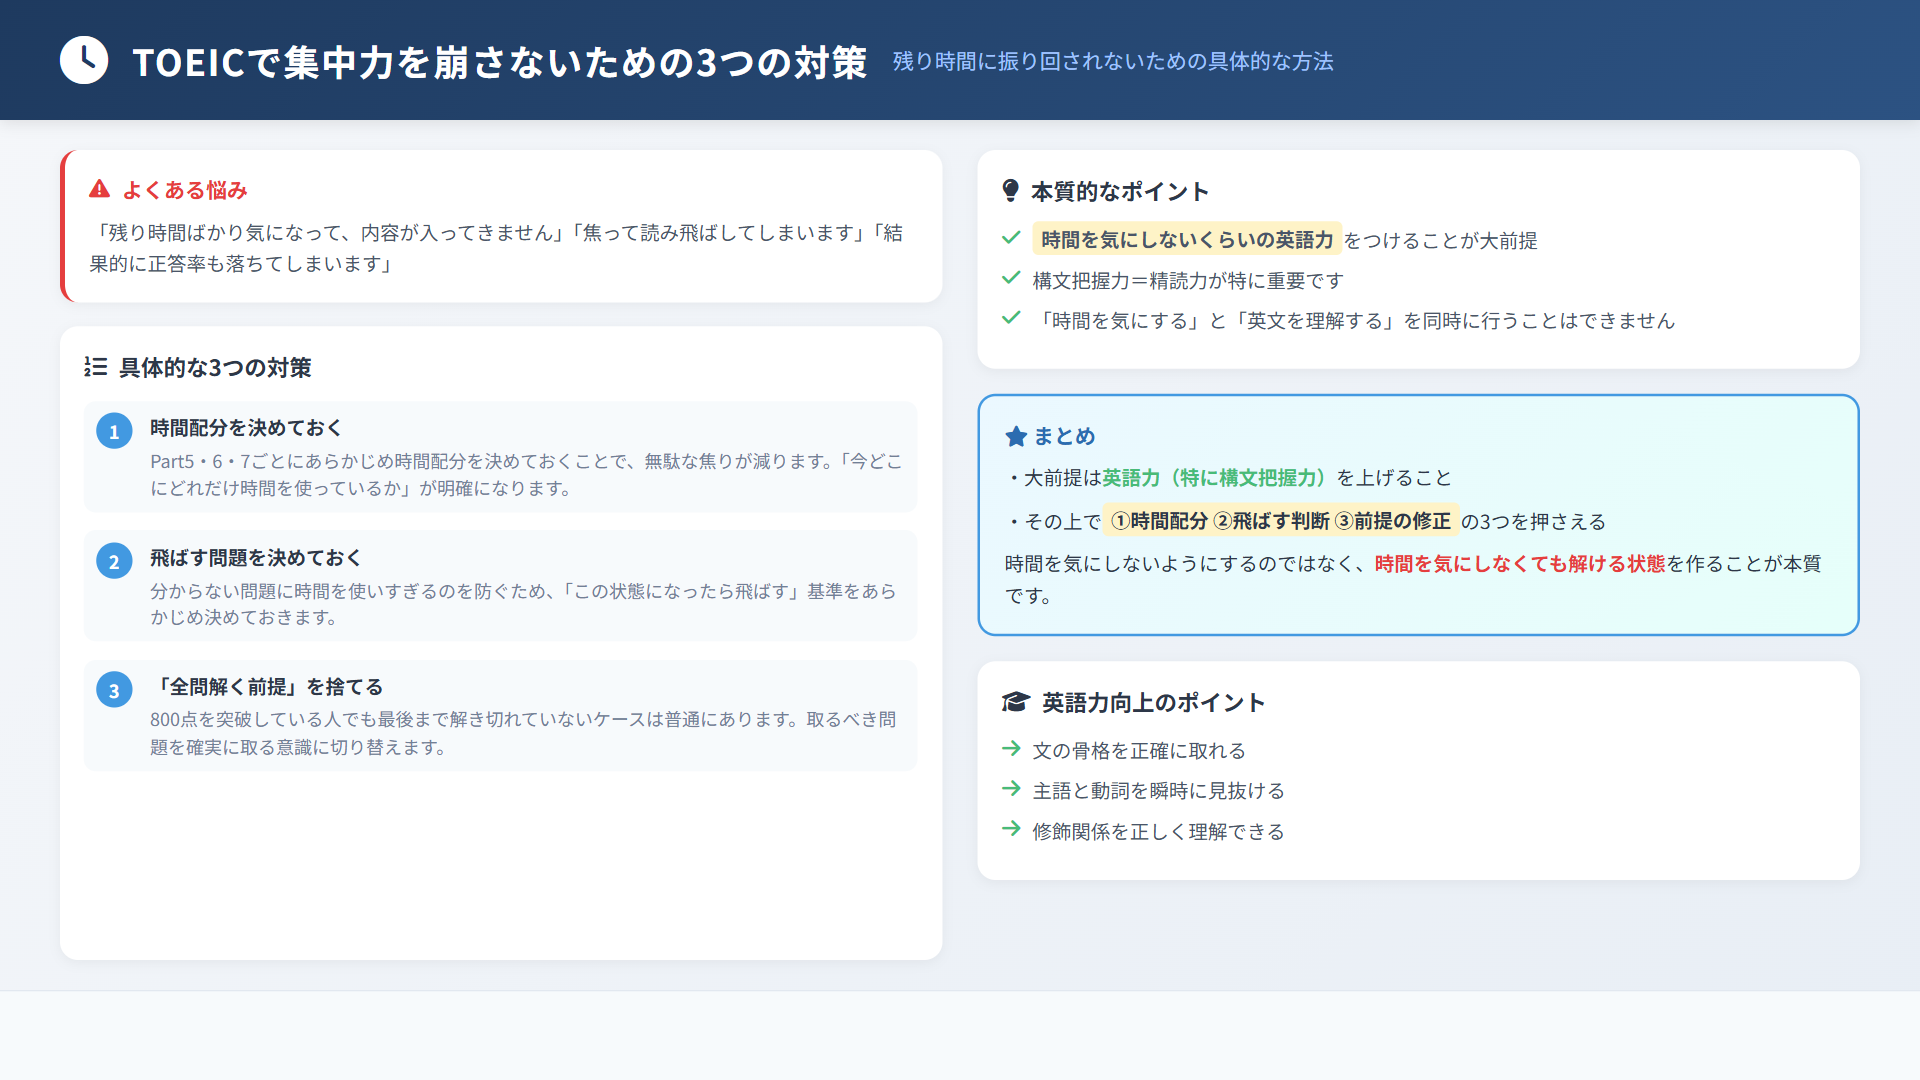Click the checkmark beside 「時間を気にする」 line
Viewport: 1920px width, 1080px height.
pos(1011,318)
